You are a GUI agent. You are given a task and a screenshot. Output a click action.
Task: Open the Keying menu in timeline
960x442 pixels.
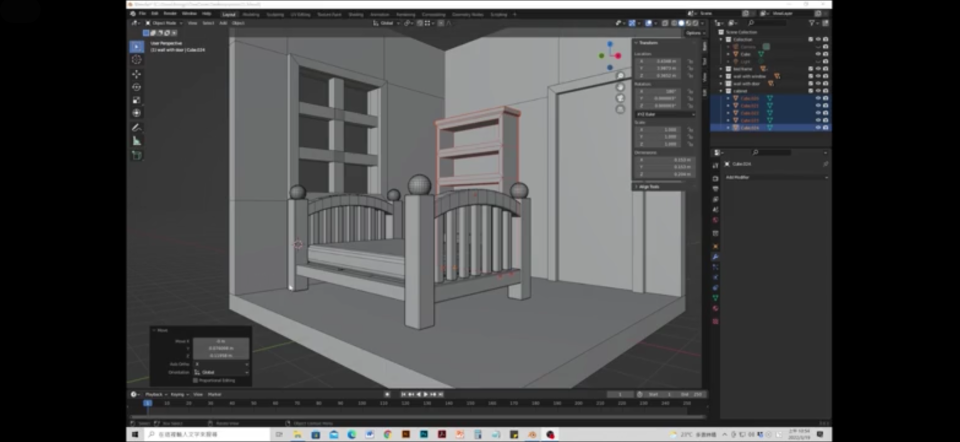coord(178,394)
